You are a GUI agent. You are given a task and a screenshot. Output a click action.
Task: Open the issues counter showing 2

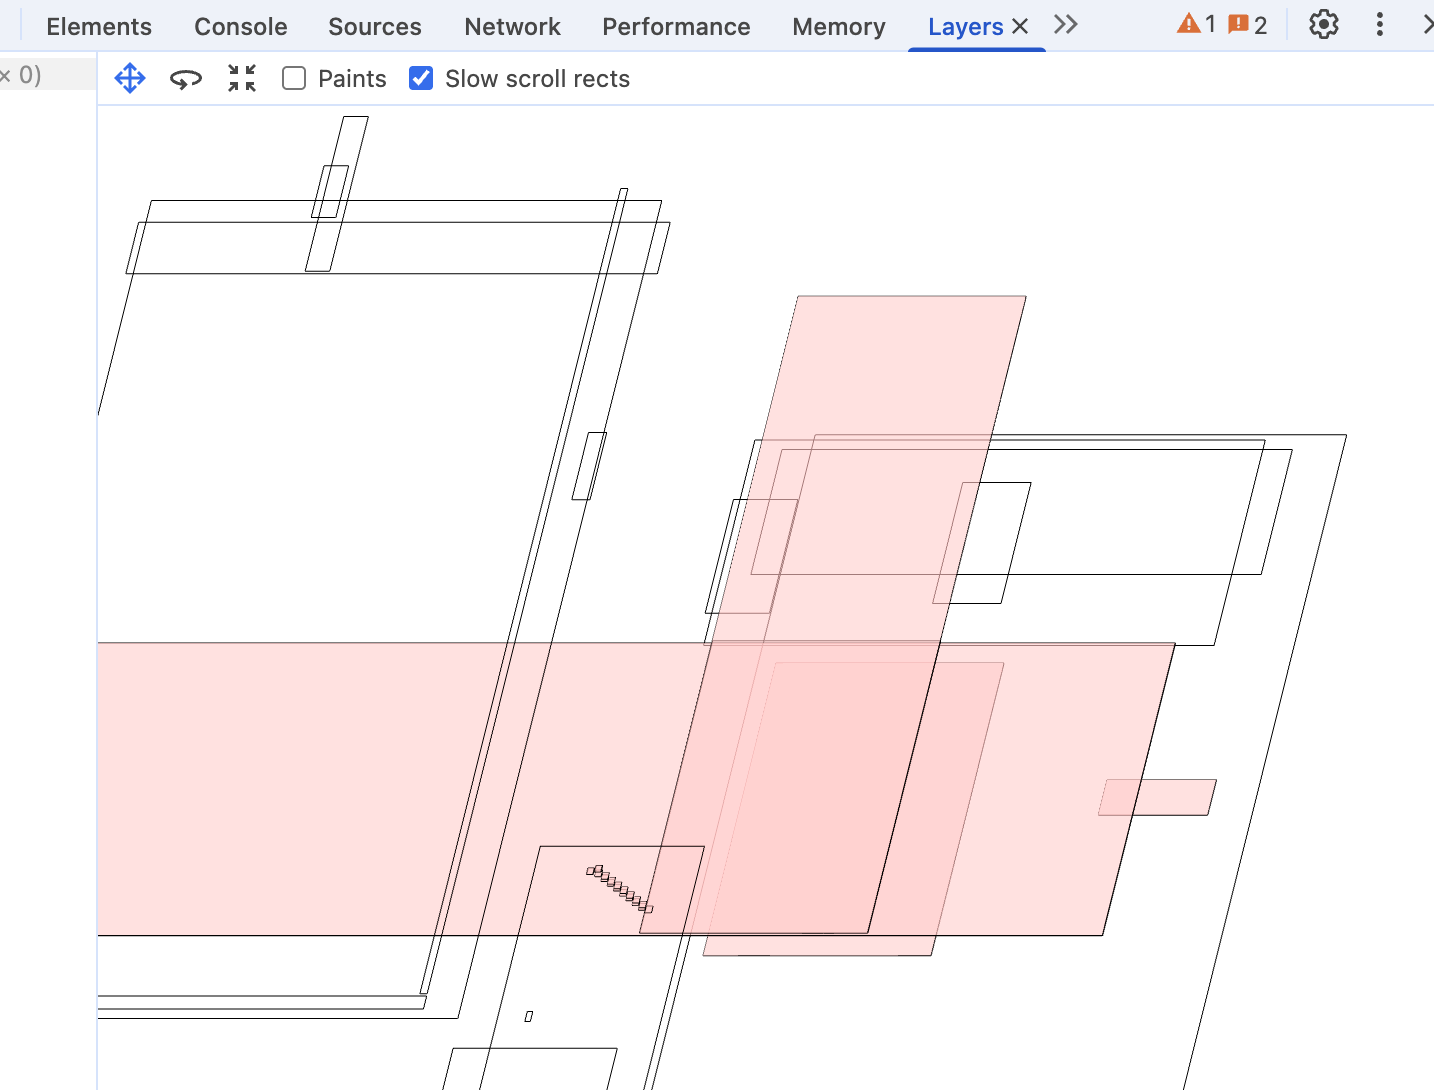(1247, 25)
